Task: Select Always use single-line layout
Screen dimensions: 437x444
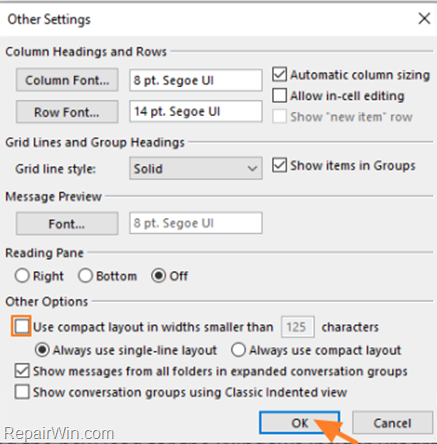Action: [43, 350]
